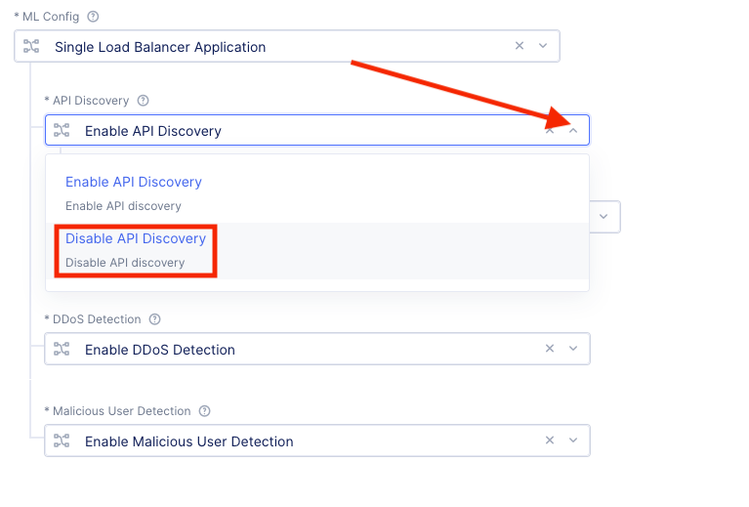Image resolution: width=749 pixels, height=507 pixels.
Task: Expand the ML Config dropdown chevron
Action: 543,46
